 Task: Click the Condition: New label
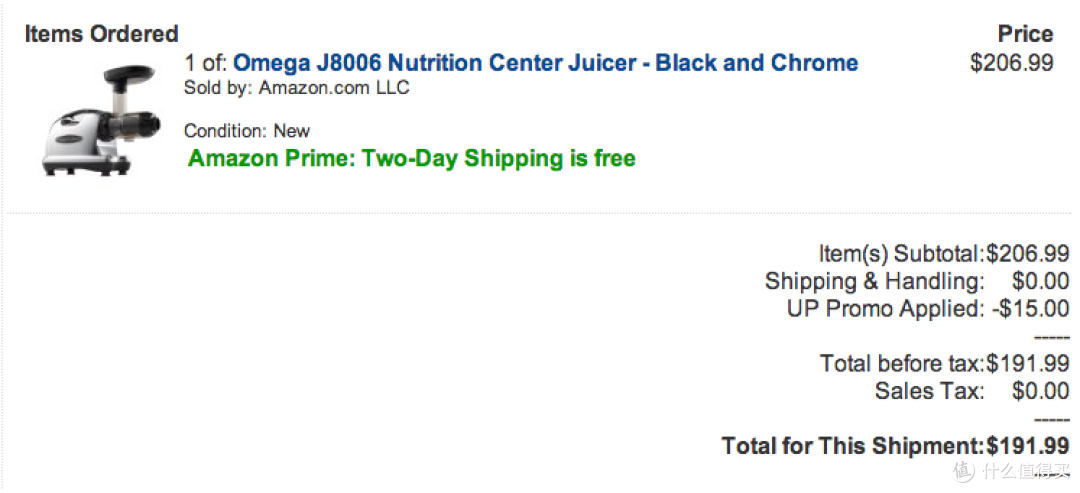[x=247, y=131]
